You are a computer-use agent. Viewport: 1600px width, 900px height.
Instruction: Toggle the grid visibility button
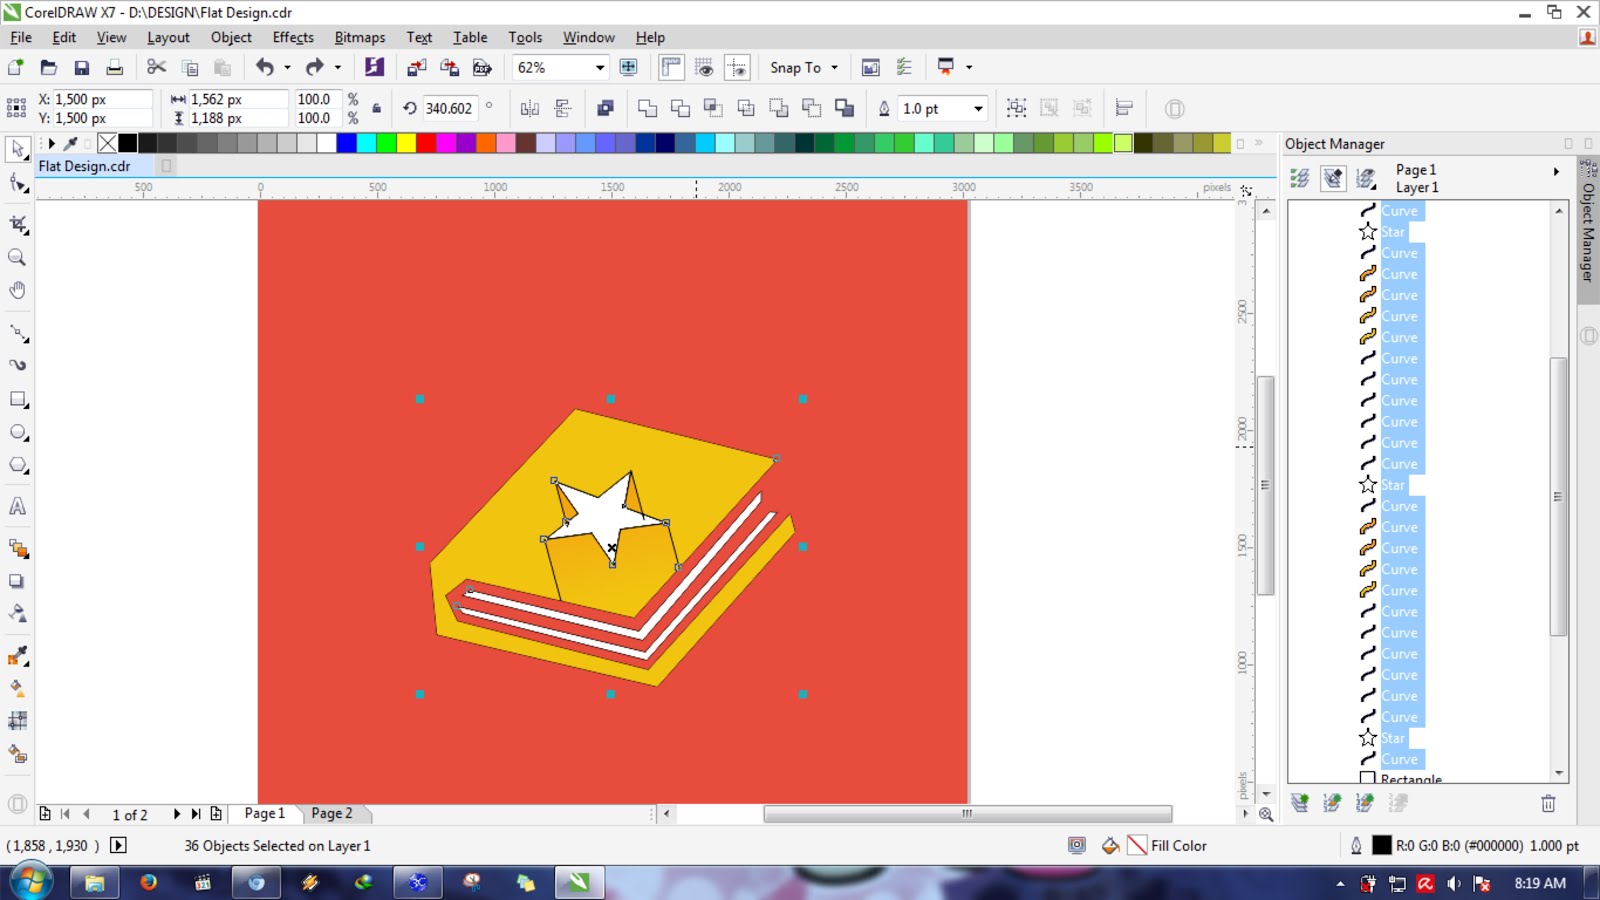pos(706,67)
